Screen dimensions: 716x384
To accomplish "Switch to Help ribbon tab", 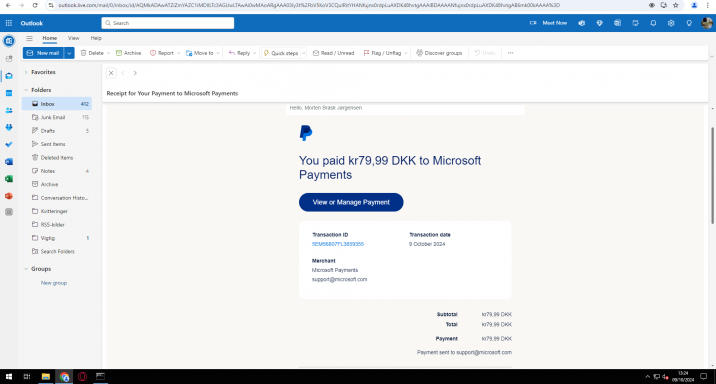I will [x=96, y=38].
